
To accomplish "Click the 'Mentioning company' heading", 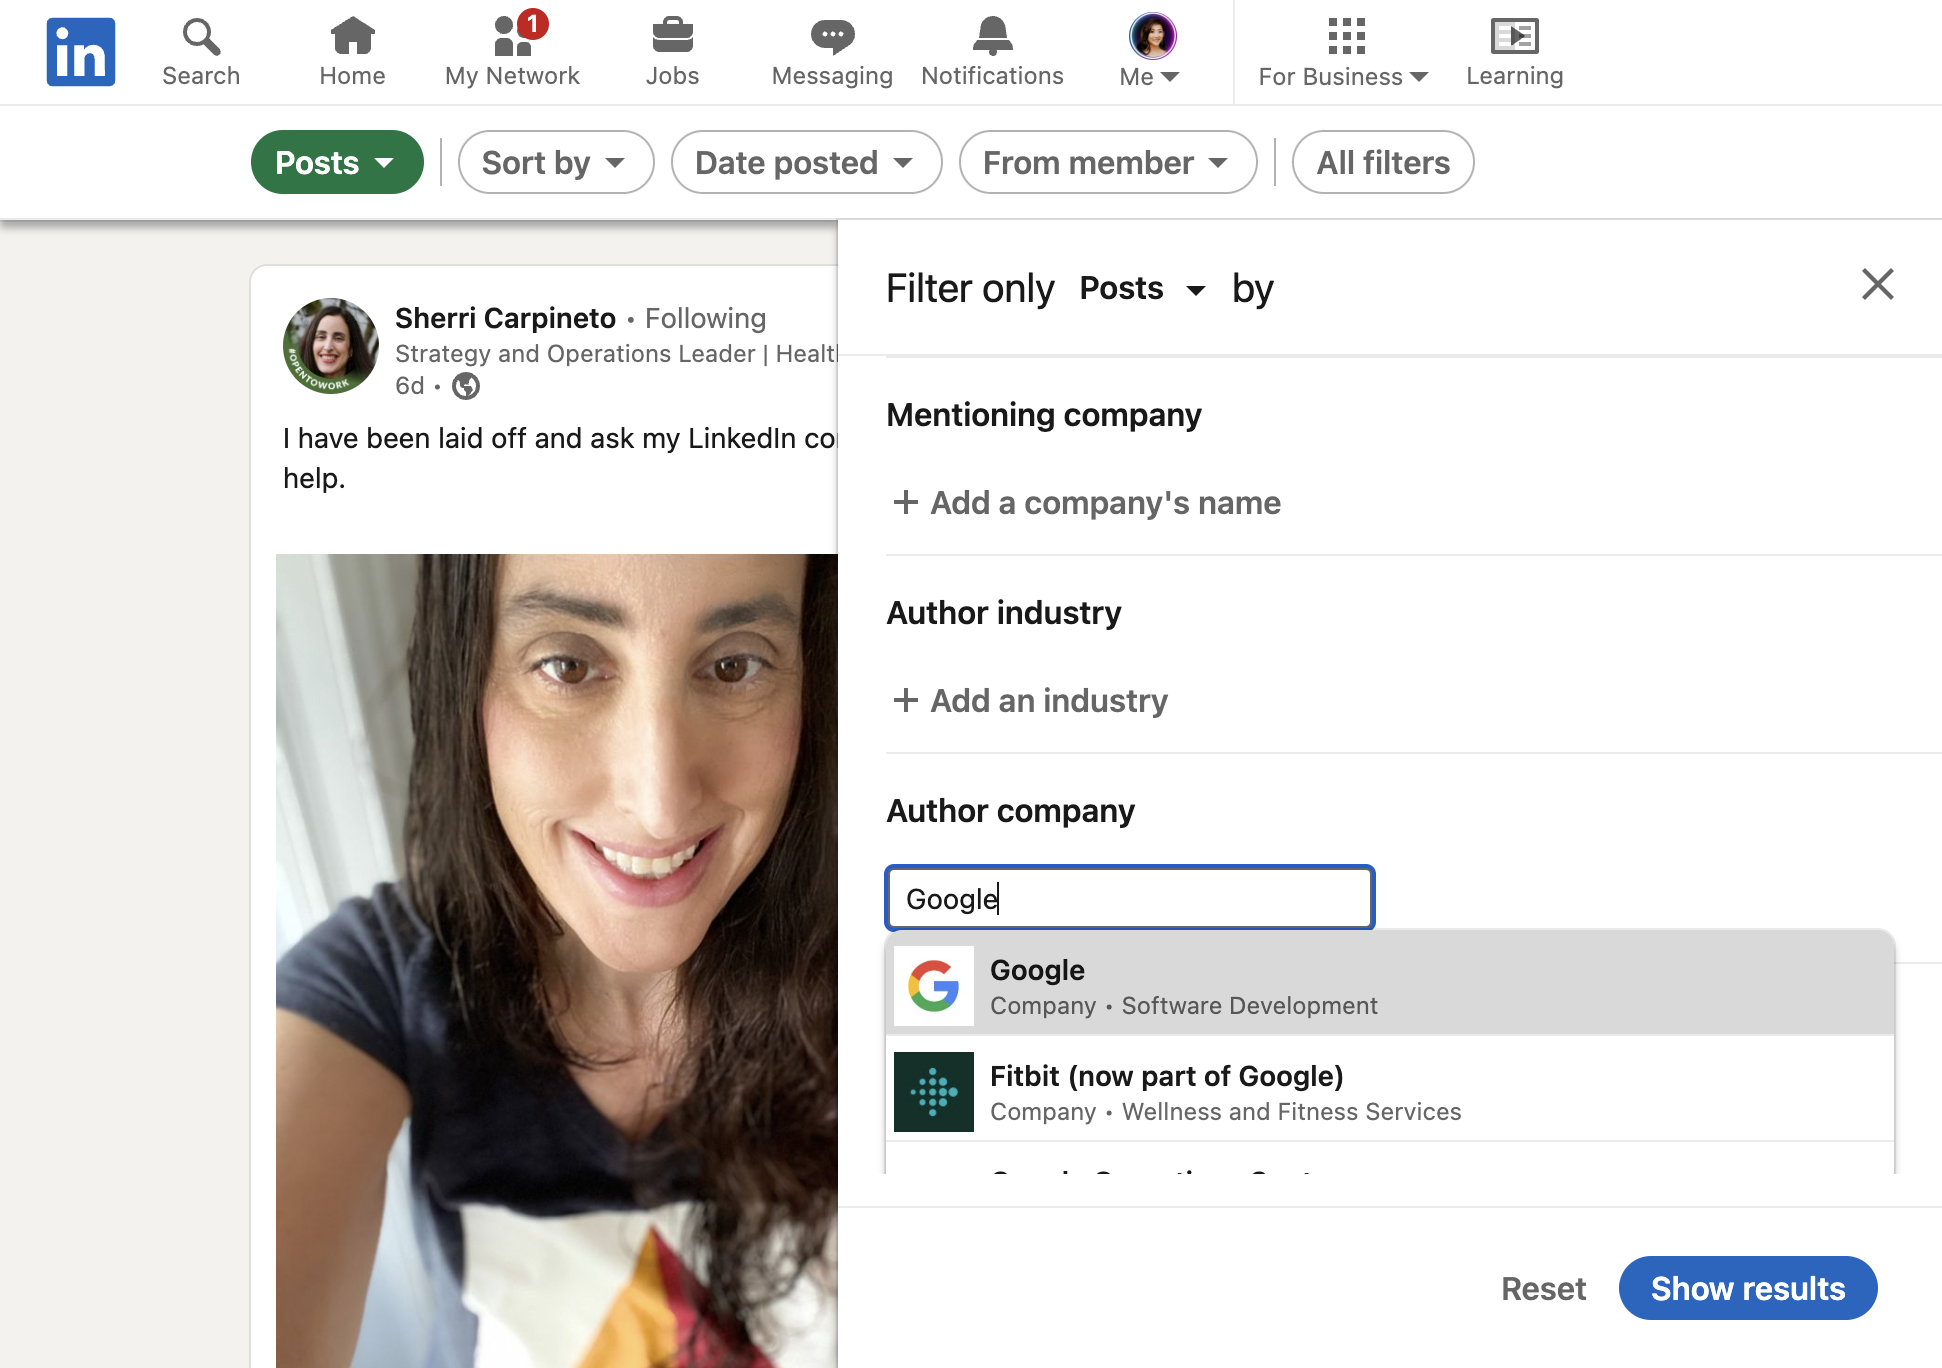I will tap(1044, 414).
